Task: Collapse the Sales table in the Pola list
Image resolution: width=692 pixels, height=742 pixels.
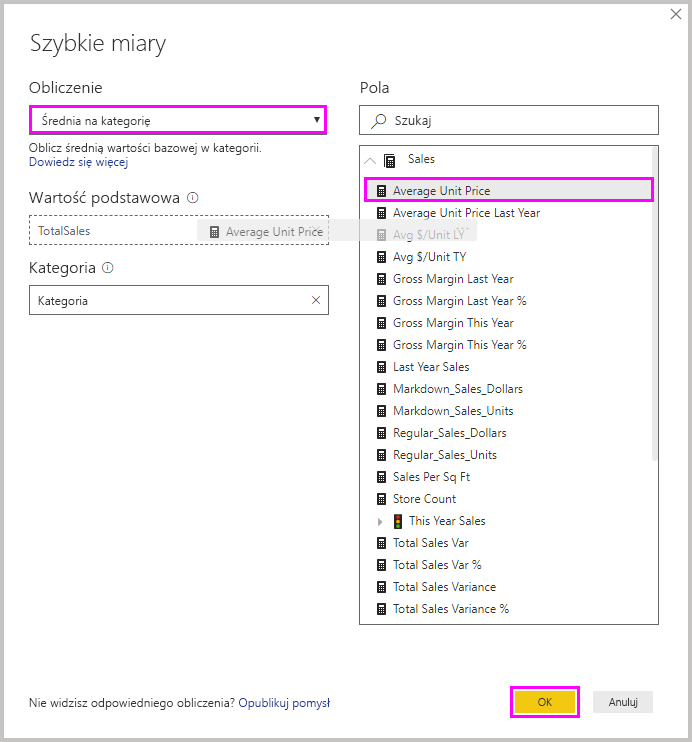Action: (370, 161)
